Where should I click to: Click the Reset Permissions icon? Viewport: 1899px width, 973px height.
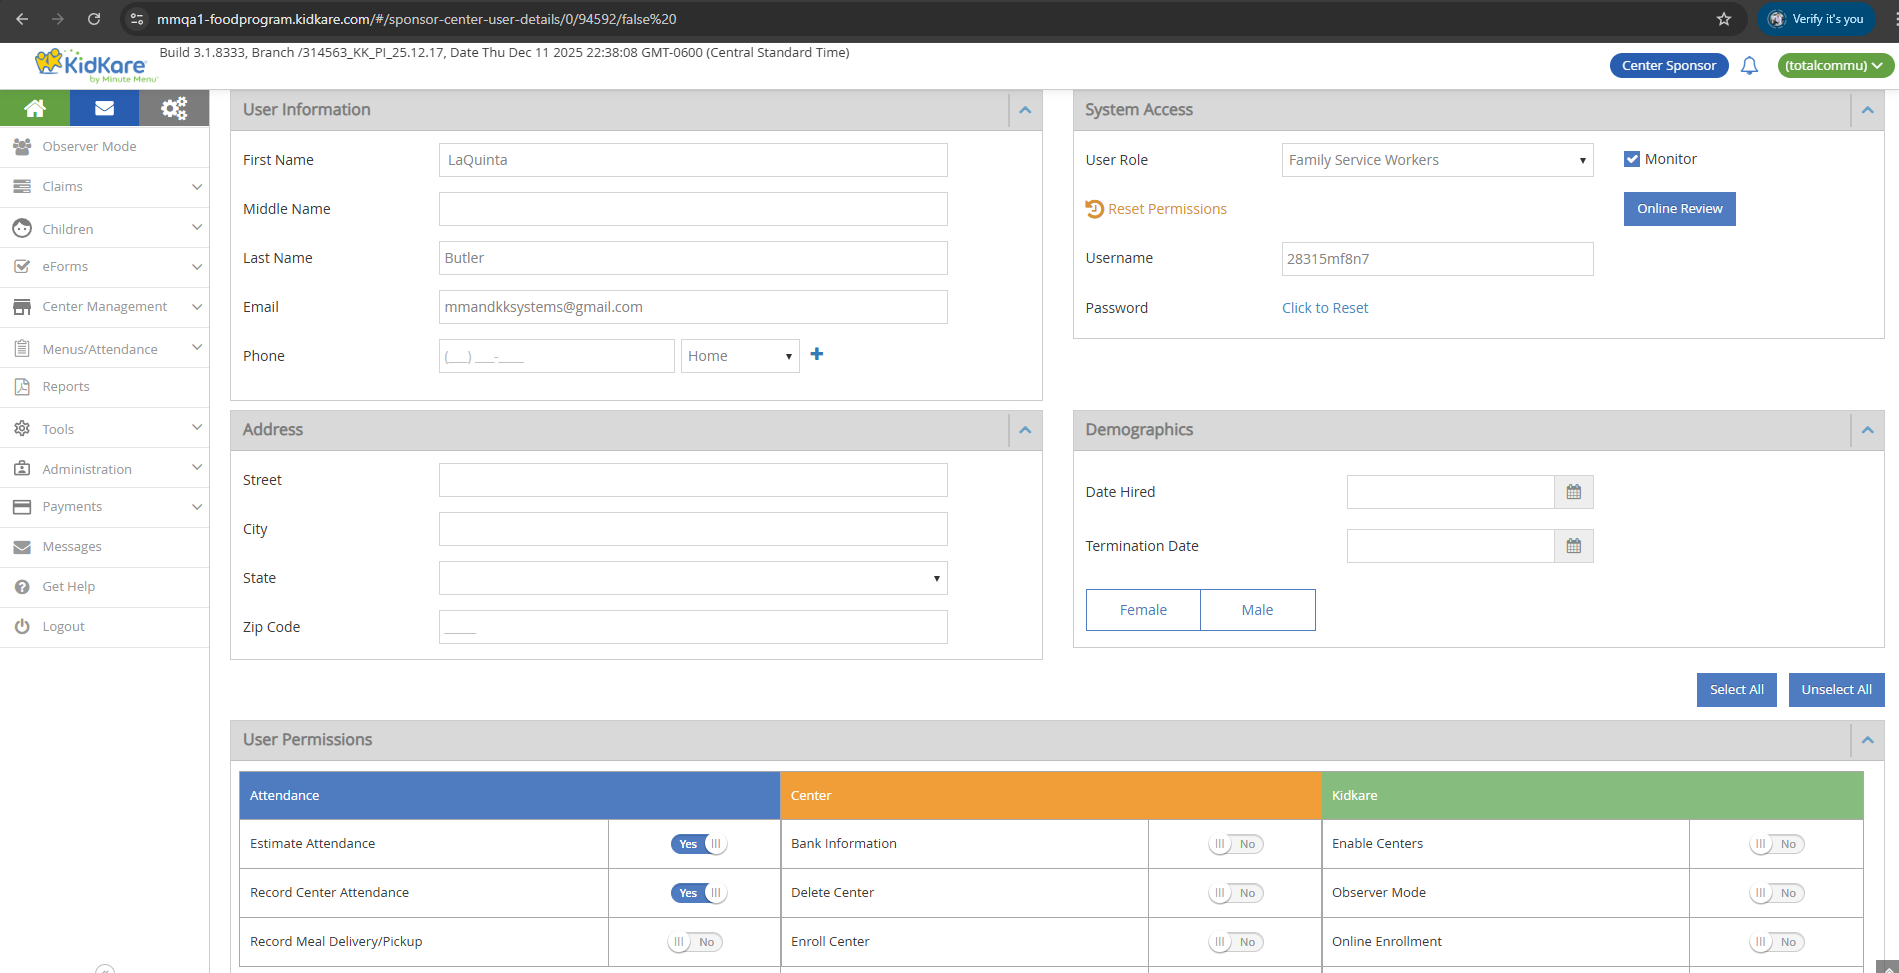1095,209
